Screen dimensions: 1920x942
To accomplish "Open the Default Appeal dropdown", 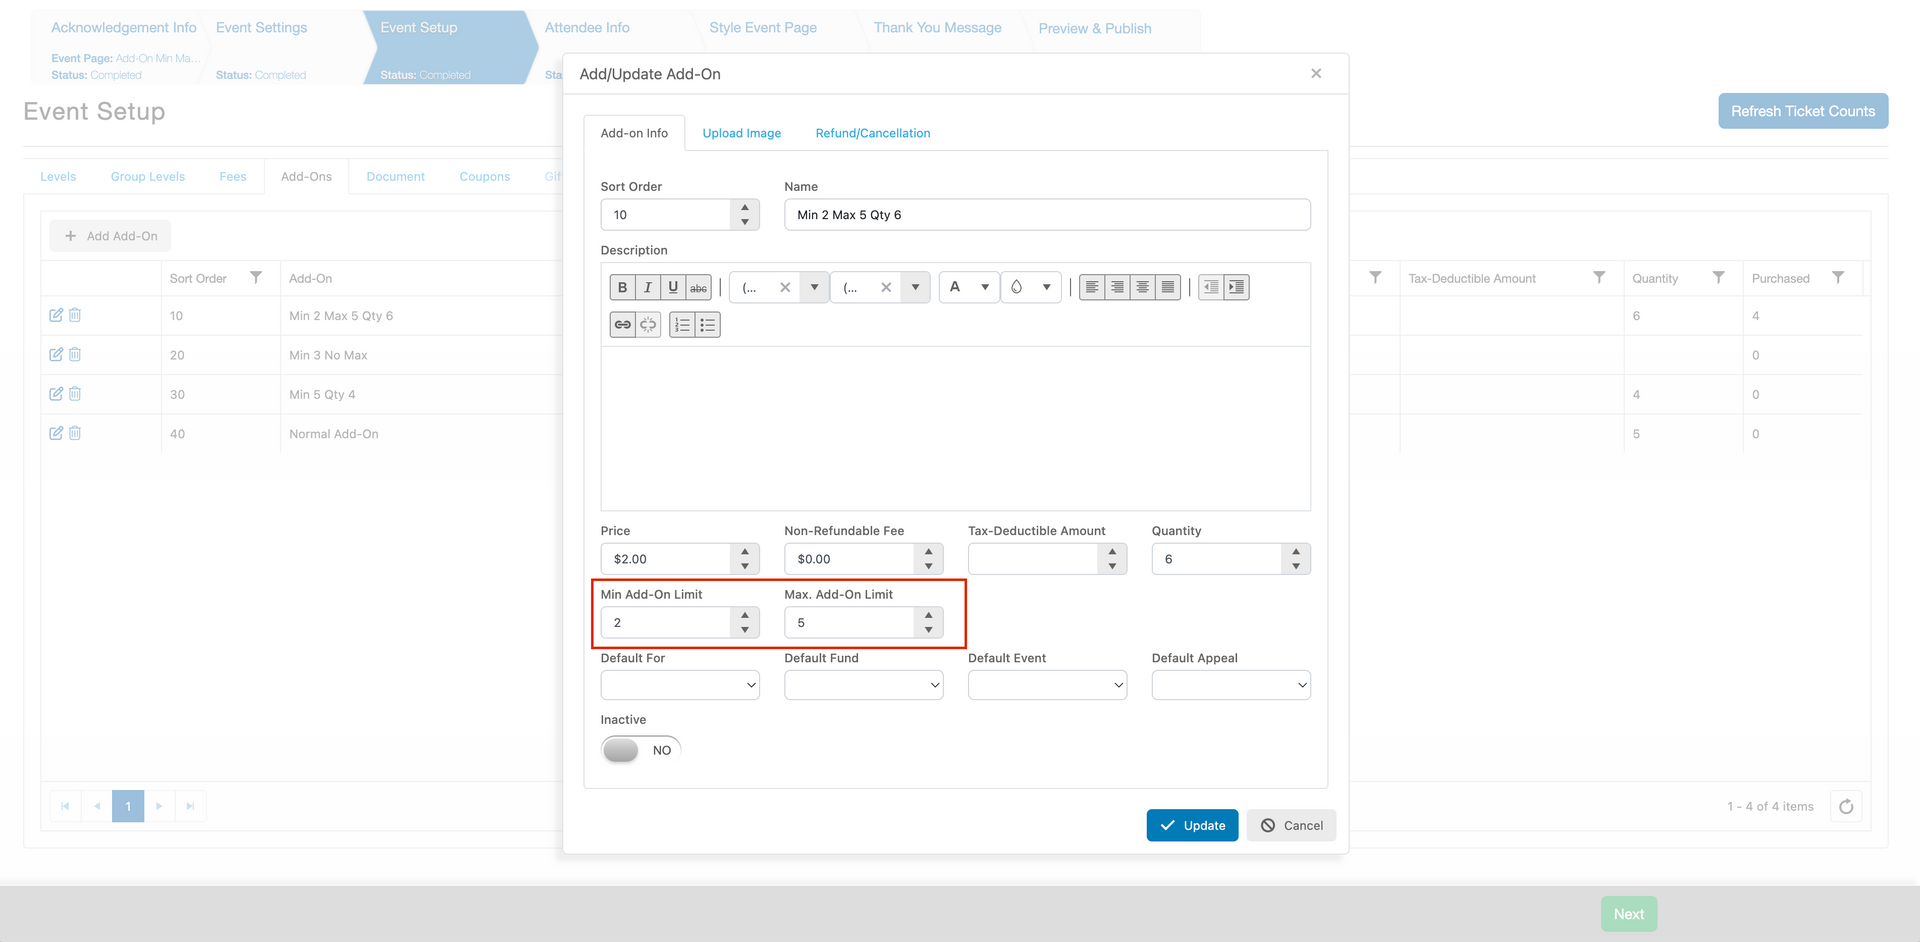I will [1231, 685].
